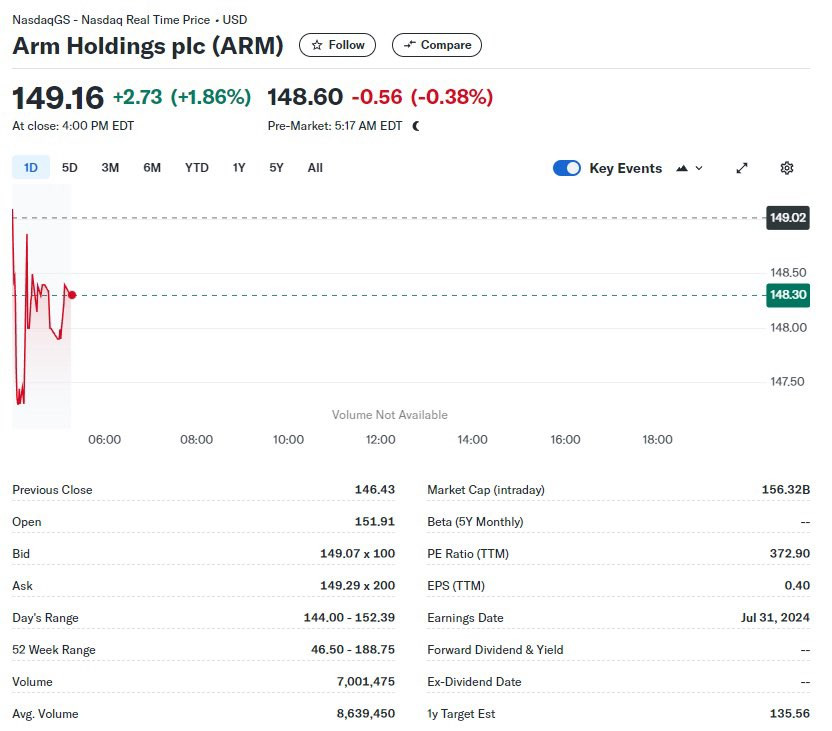Show 1Y chart range
Viewport: 832px width, 731px height.
click(239, 168)
